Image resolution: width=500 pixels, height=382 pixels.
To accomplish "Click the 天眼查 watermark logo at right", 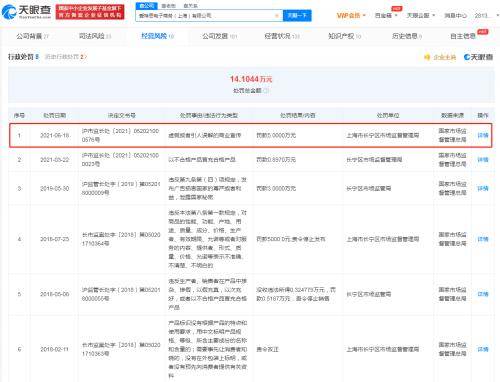I will point(478,57).
